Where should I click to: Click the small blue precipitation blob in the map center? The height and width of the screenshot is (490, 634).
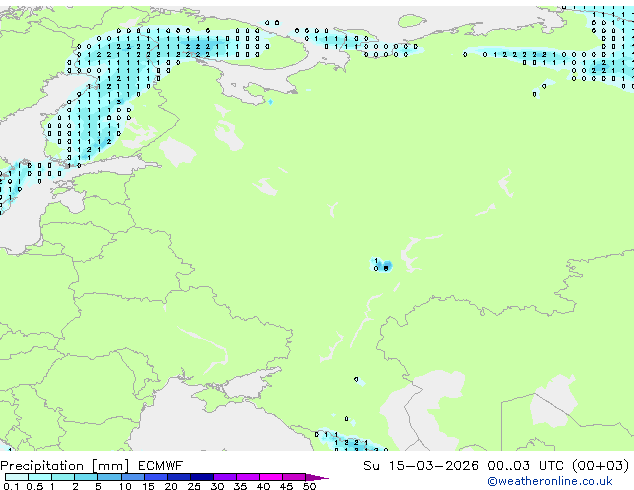381,265
